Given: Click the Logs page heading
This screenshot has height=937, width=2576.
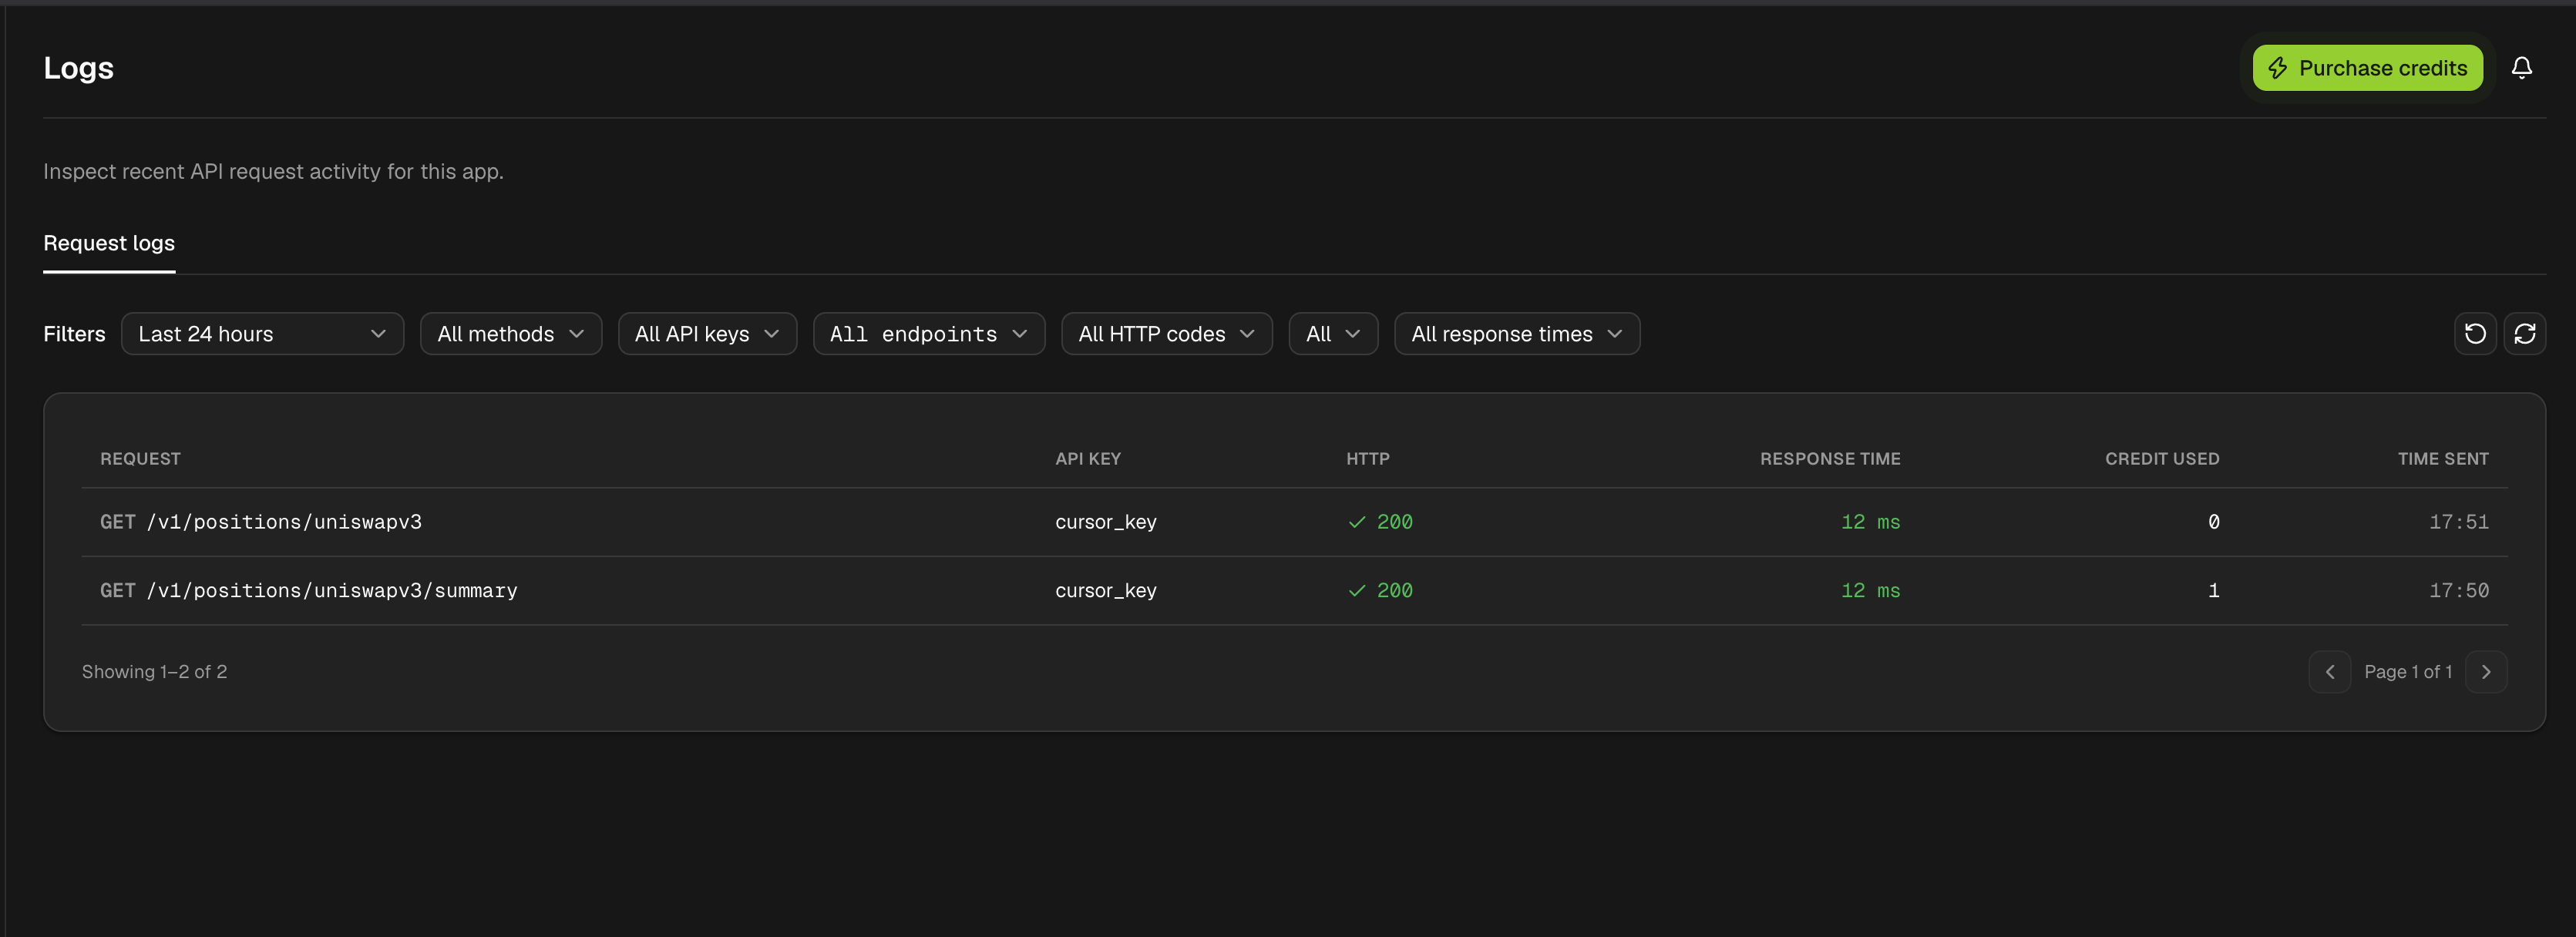Looking at the screenshot, I should [x=78, y=68].
